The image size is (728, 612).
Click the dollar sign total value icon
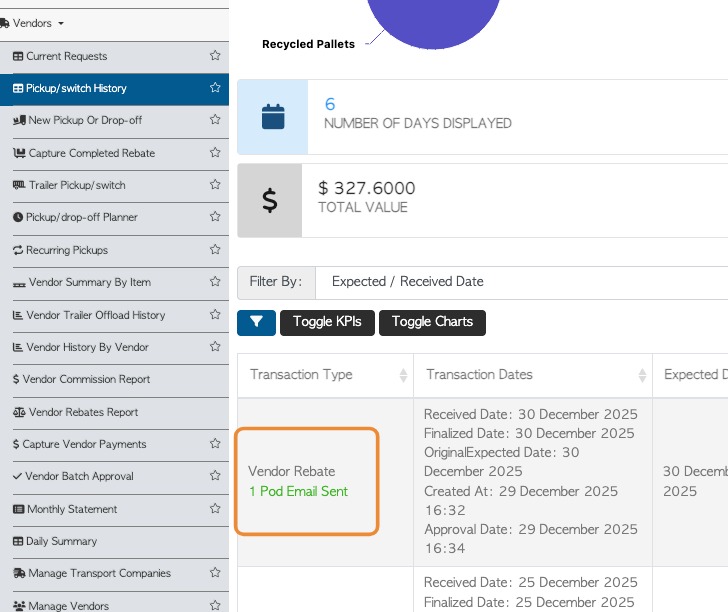click(x=269, y=200)
